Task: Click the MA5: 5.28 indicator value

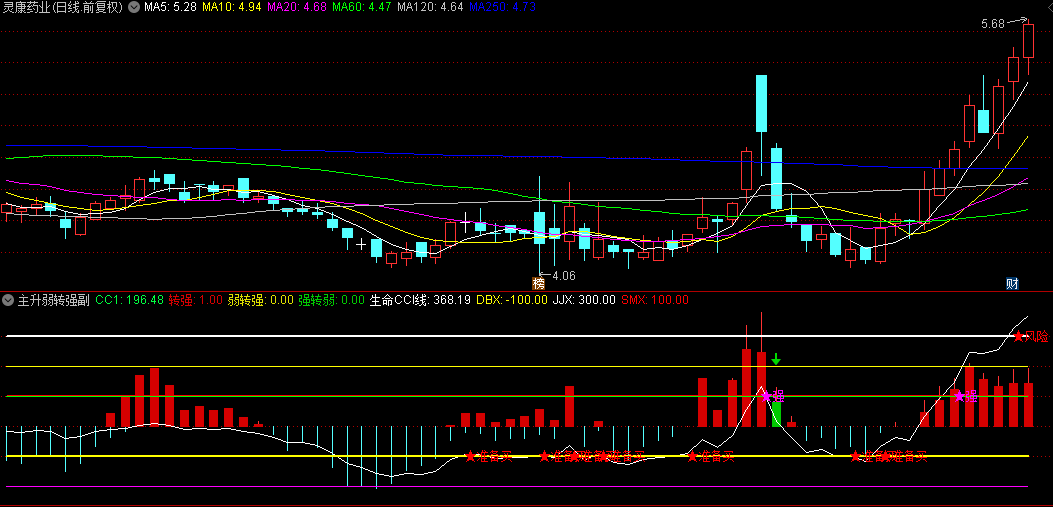Action: (171, 7)
